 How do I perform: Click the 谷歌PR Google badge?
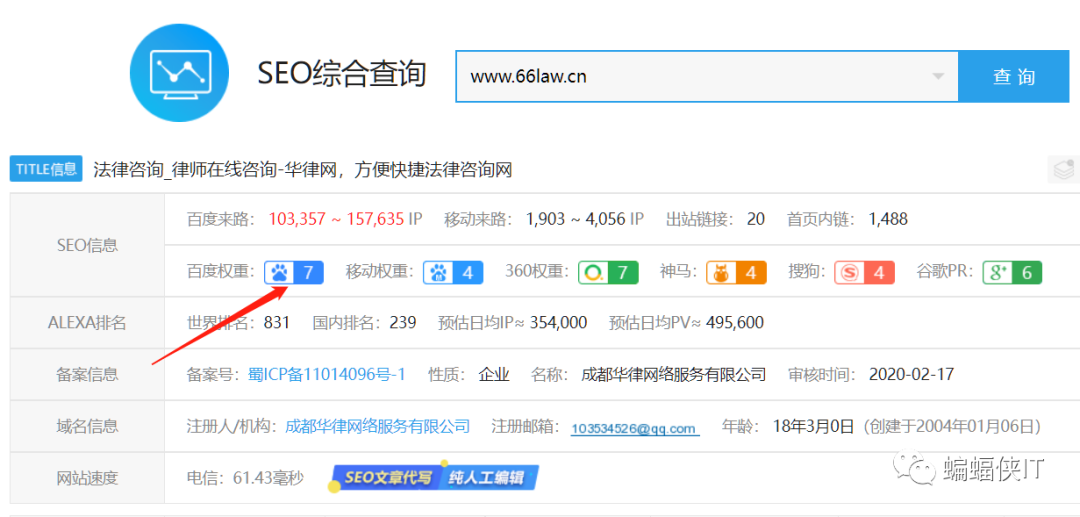click(x=1012, y=273)
